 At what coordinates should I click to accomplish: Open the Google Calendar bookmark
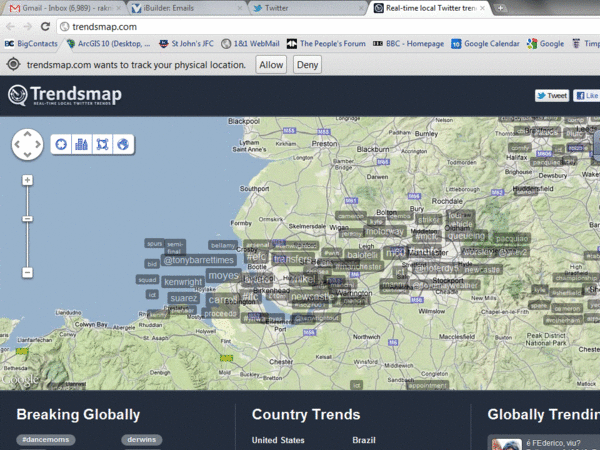tap(485, 44)
